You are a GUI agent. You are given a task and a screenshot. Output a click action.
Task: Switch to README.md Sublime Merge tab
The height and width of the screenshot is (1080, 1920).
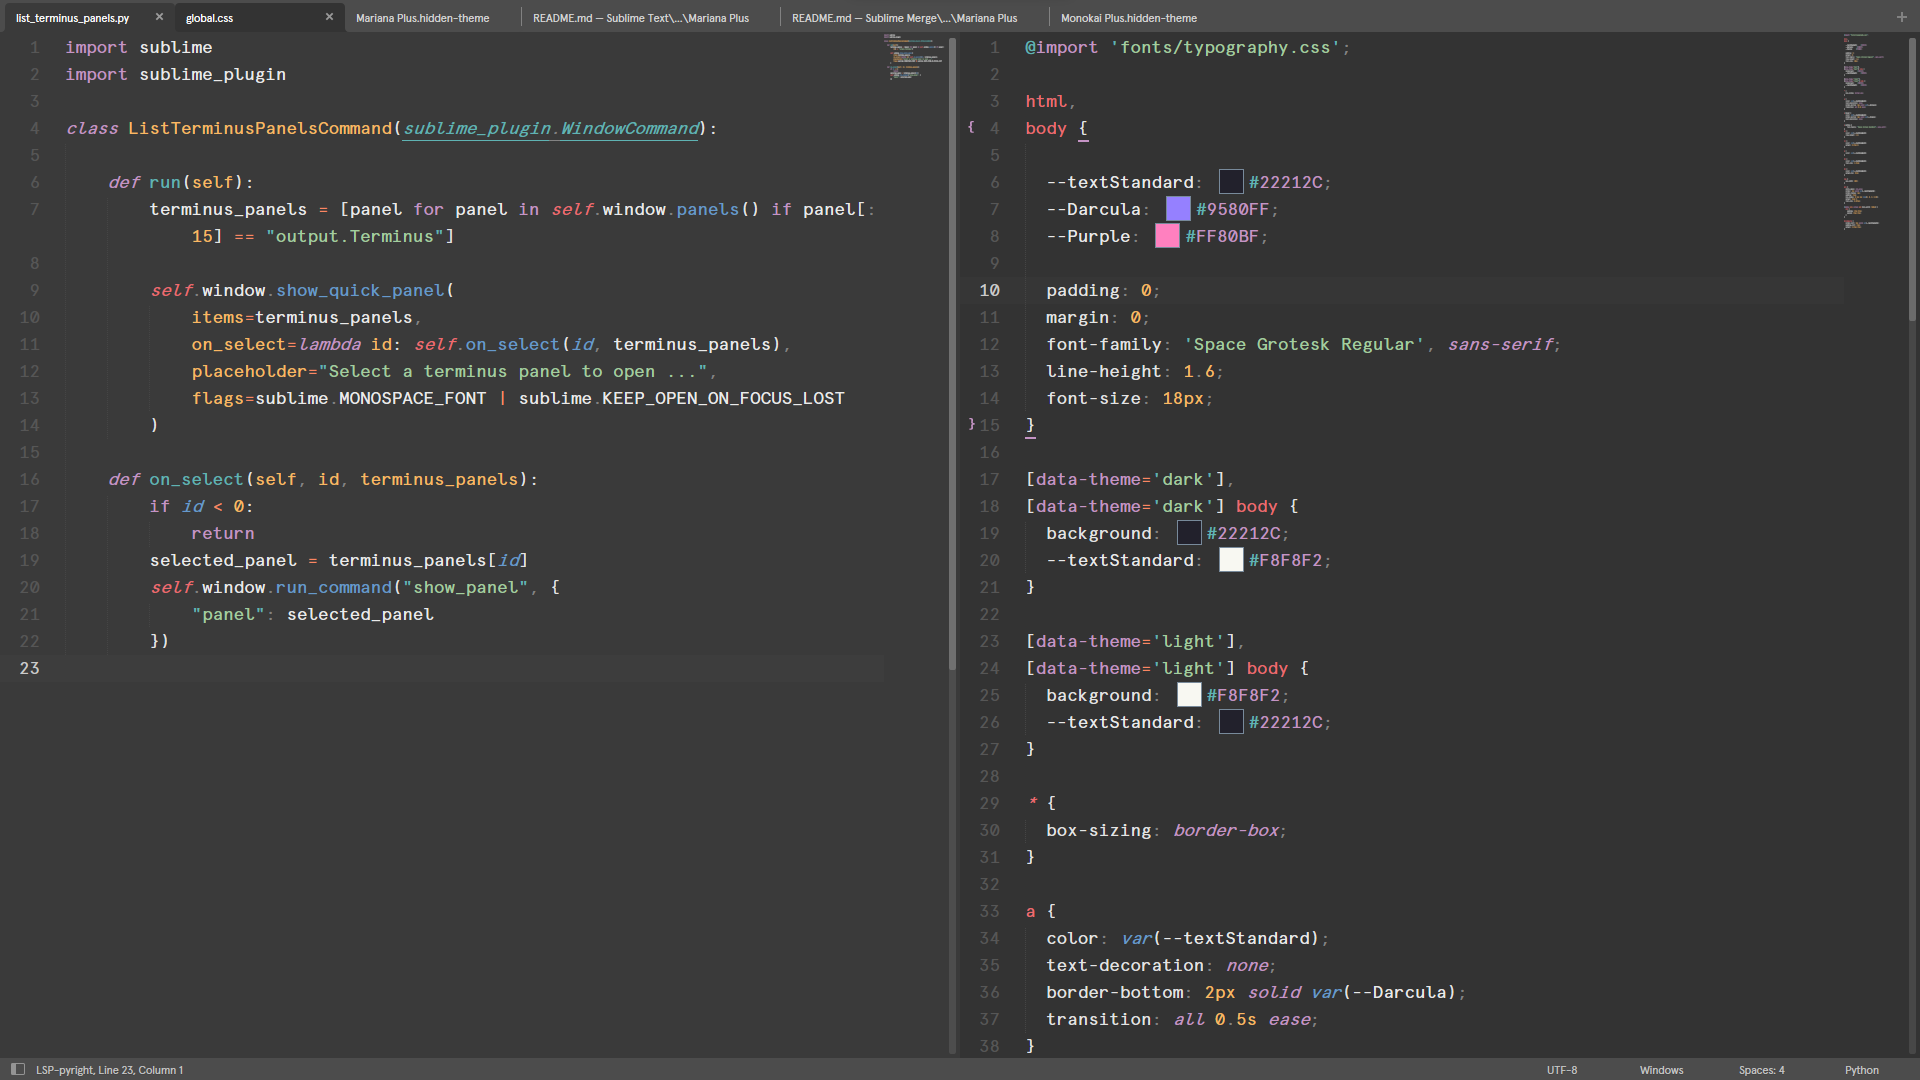tap(904, 18)
